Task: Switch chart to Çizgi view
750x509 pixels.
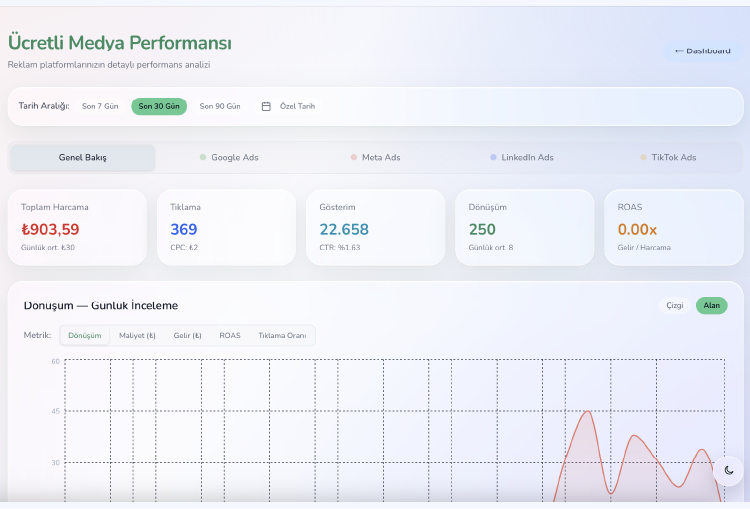Action: click(x=674, y=305)
